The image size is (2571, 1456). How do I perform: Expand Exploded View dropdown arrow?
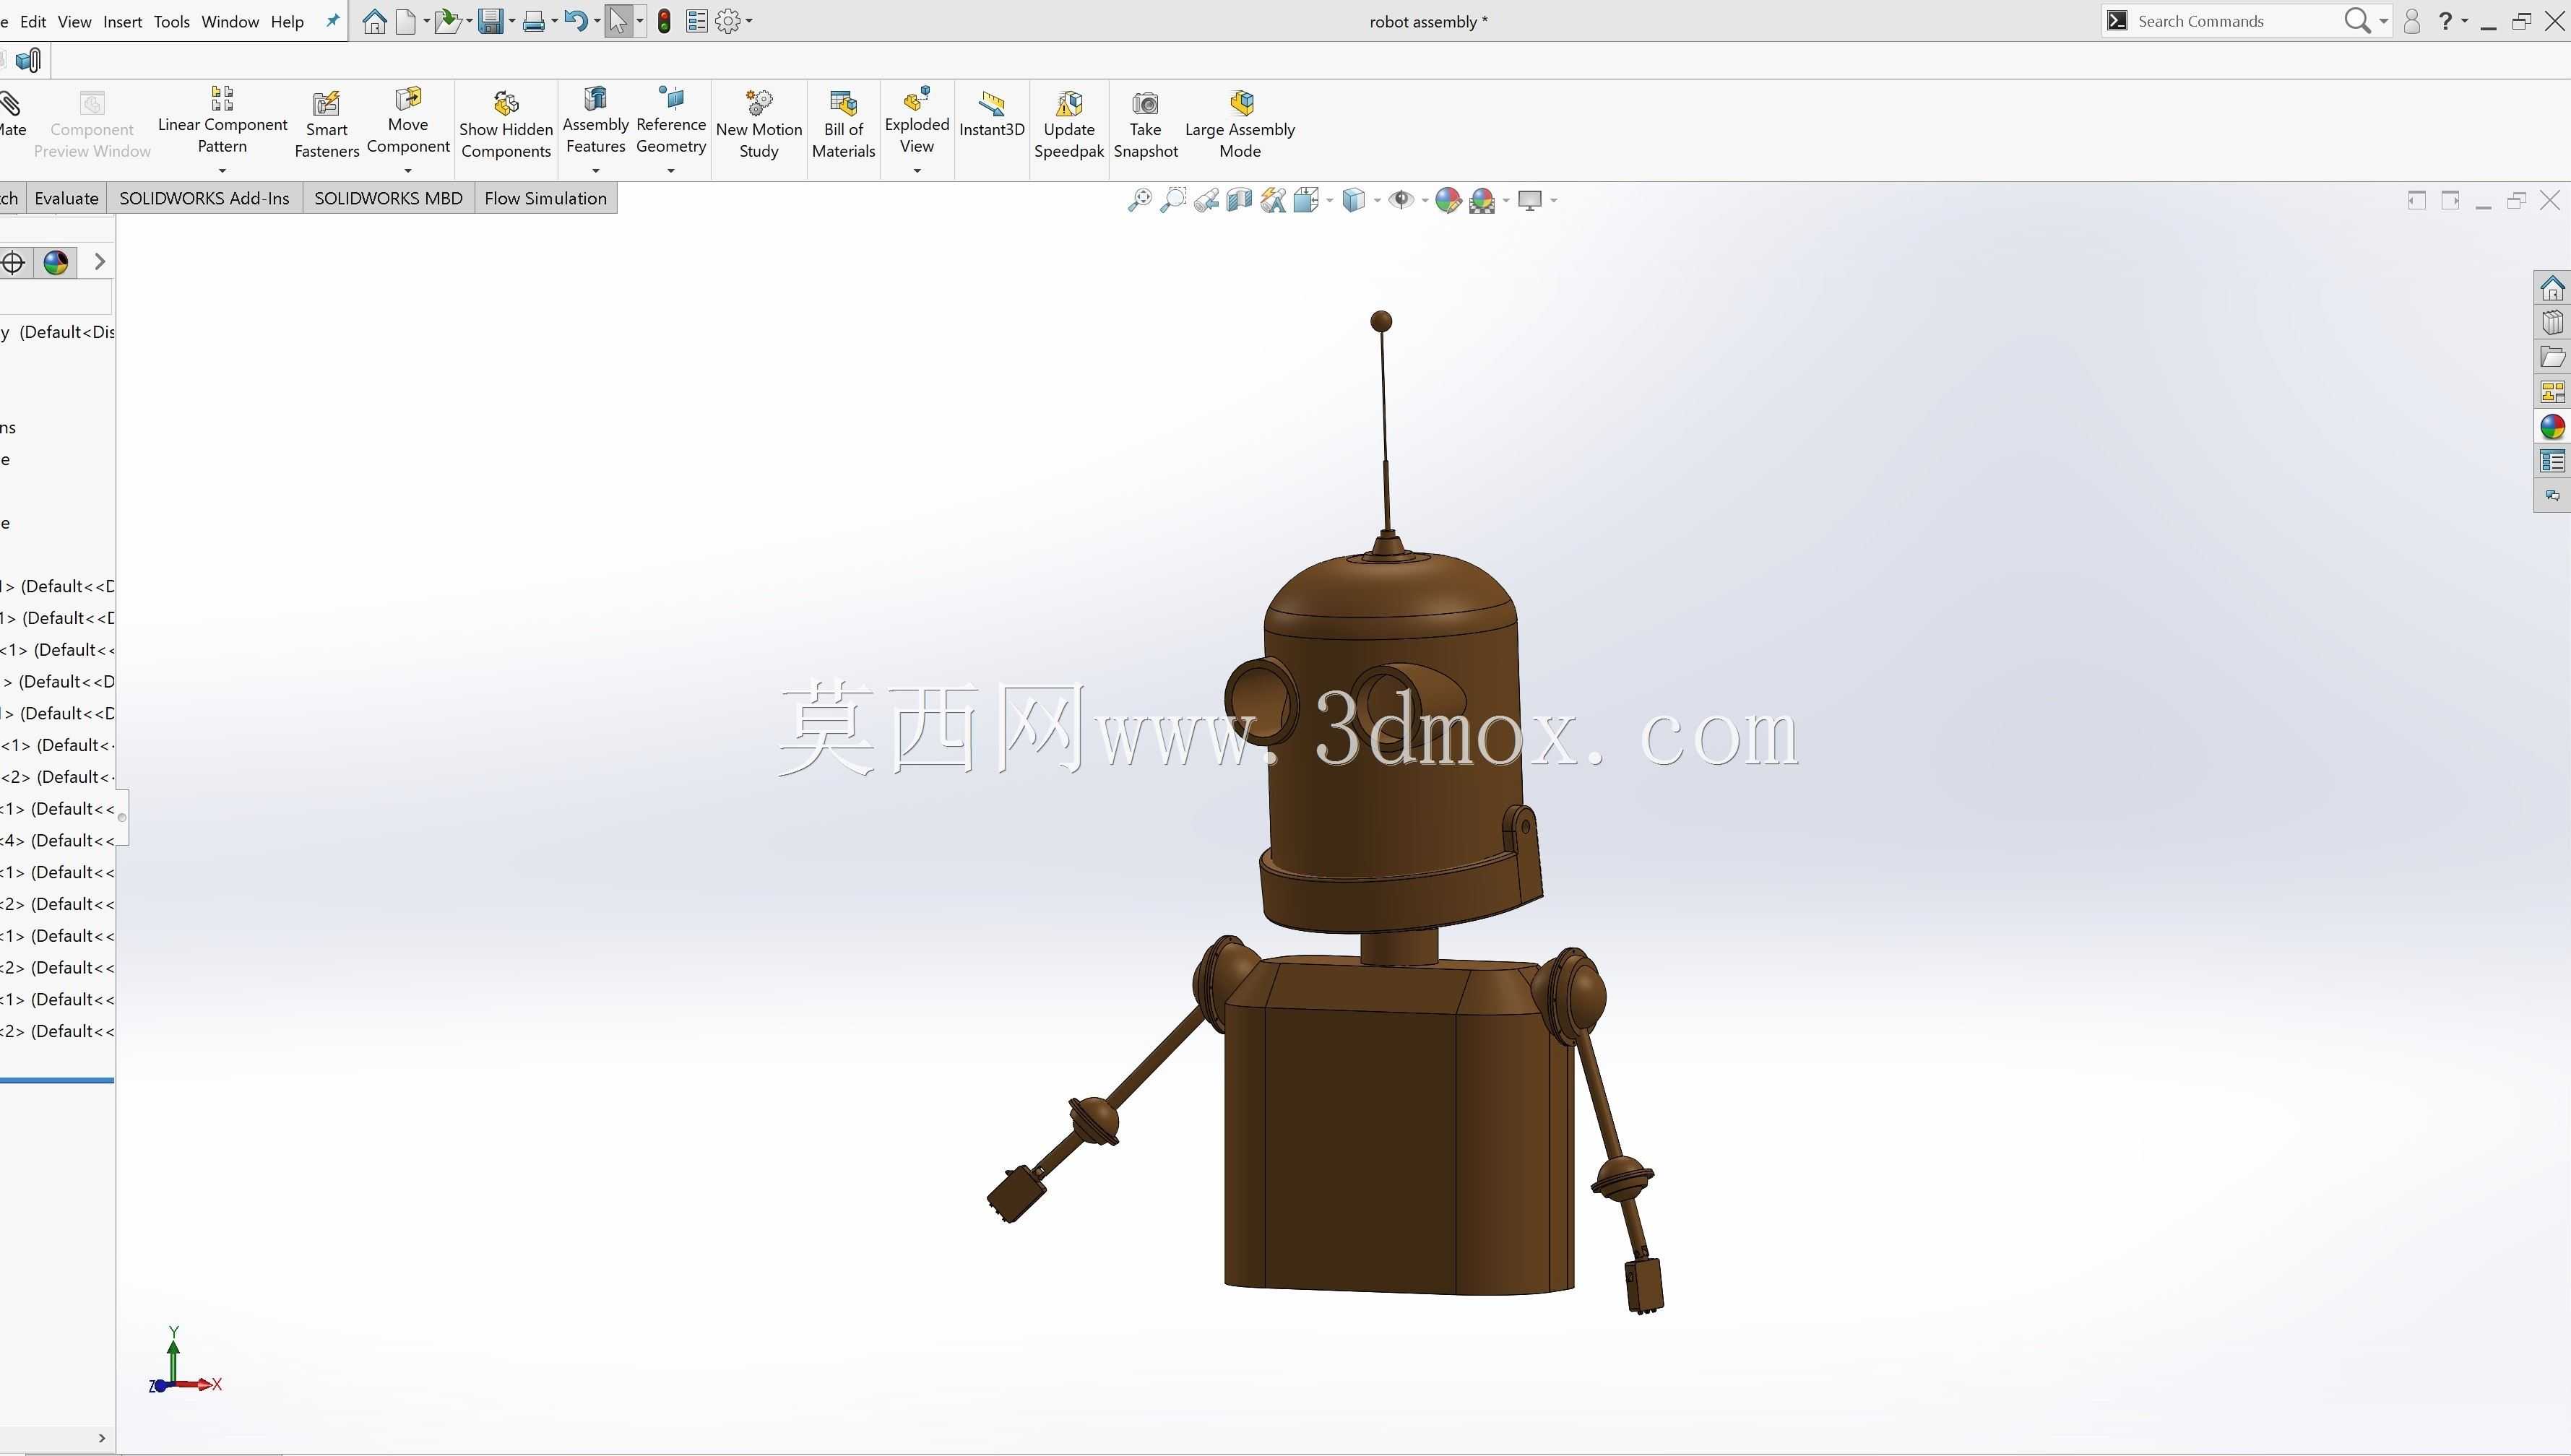pos(917,170)
